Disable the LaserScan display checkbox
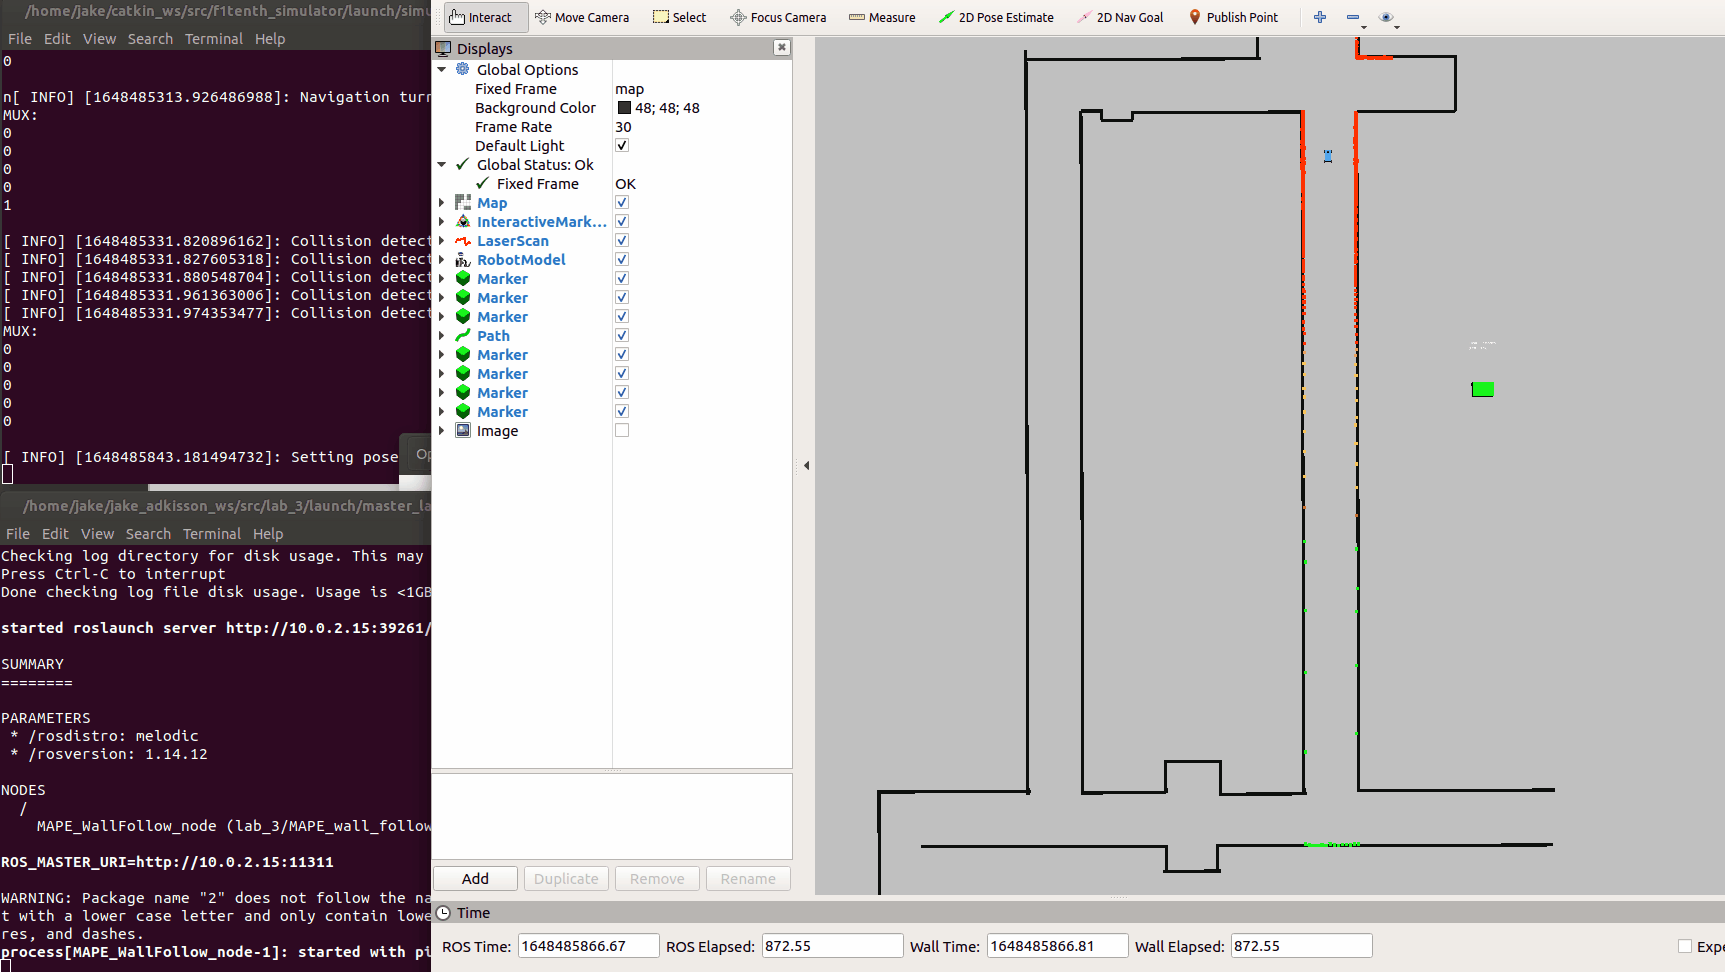 [622, 241]
